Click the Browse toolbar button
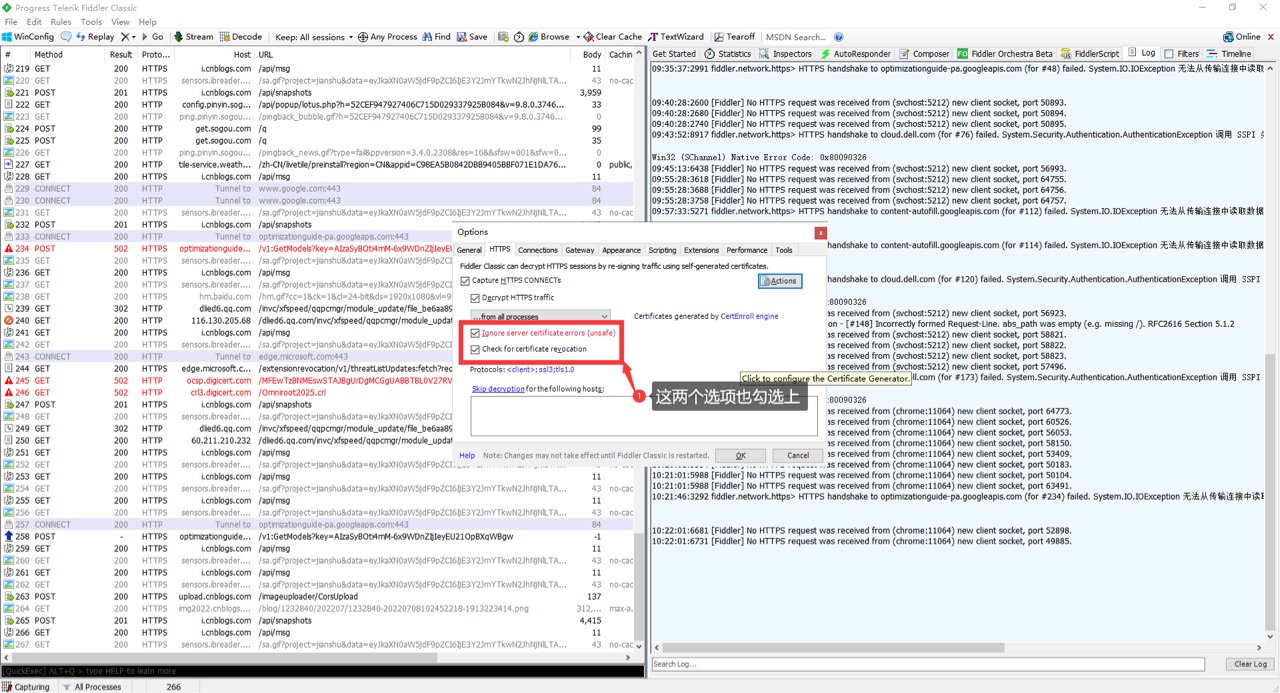The height and width of the screenshot is (693, 1280). click(548, 37)
